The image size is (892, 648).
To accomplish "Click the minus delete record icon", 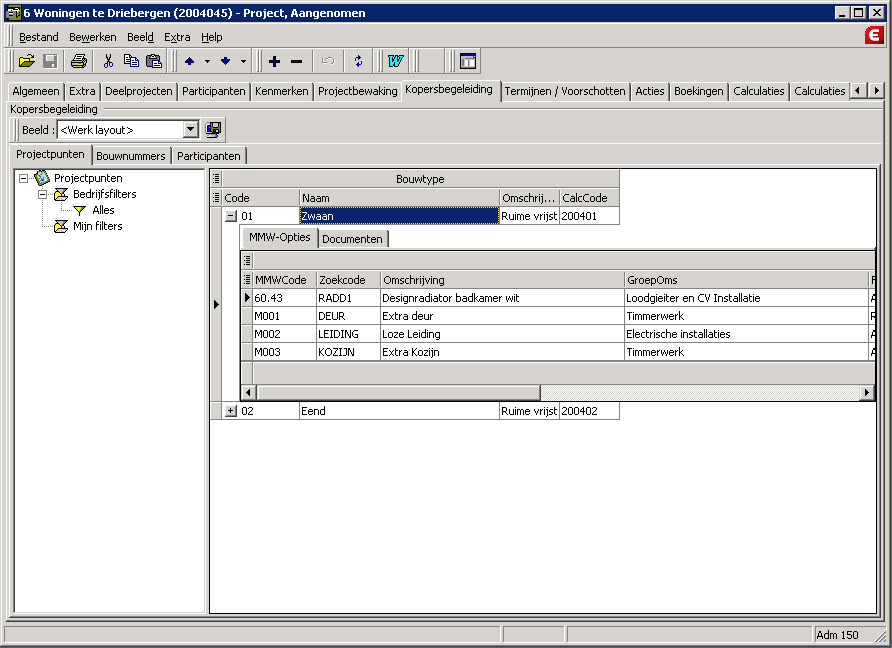I will click(x=296, y=61).
